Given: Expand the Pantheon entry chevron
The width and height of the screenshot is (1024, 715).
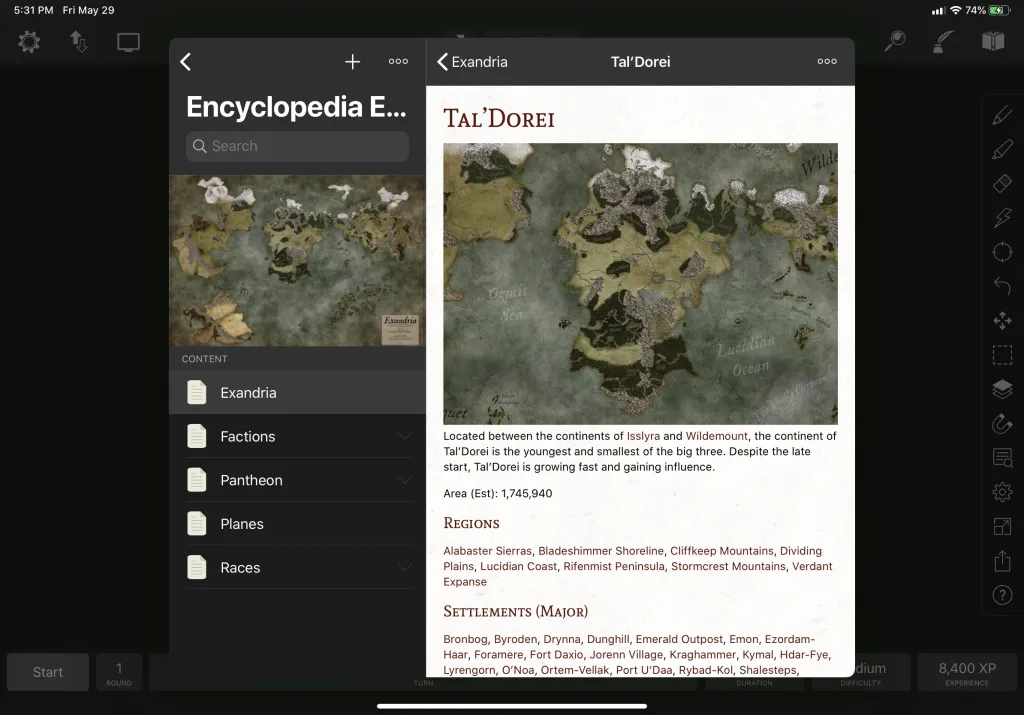Looking at the screenshot, I should coord(405,480).
